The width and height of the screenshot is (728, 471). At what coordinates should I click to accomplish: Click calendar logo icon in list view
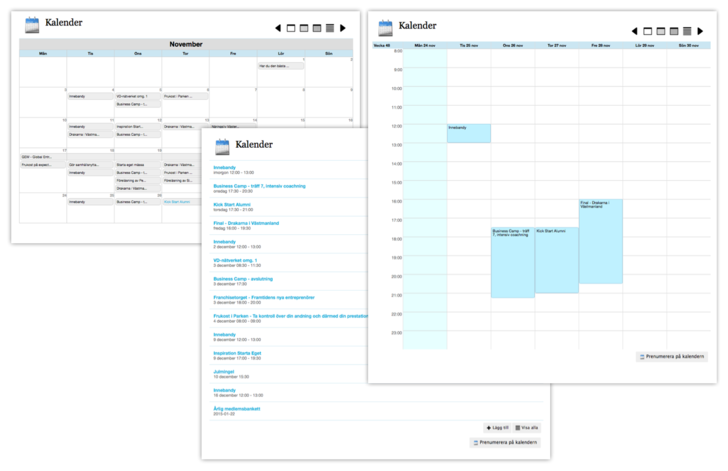[x=223, y=146]
